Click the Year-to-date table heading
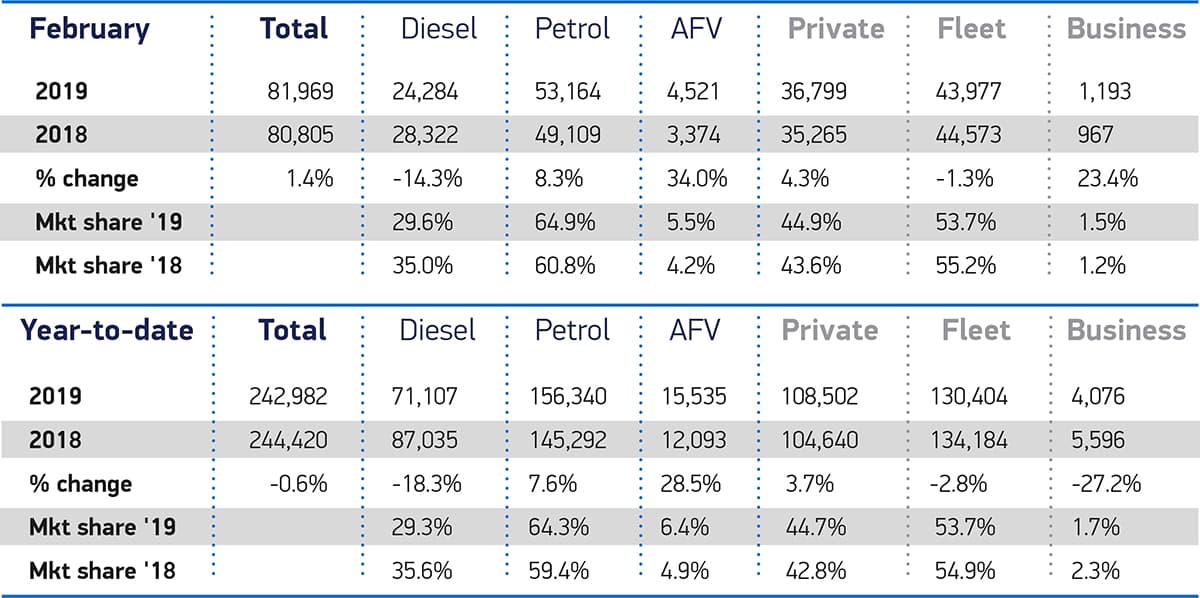The width and height of the screenshot is (1200, 598). click(108, 330)
